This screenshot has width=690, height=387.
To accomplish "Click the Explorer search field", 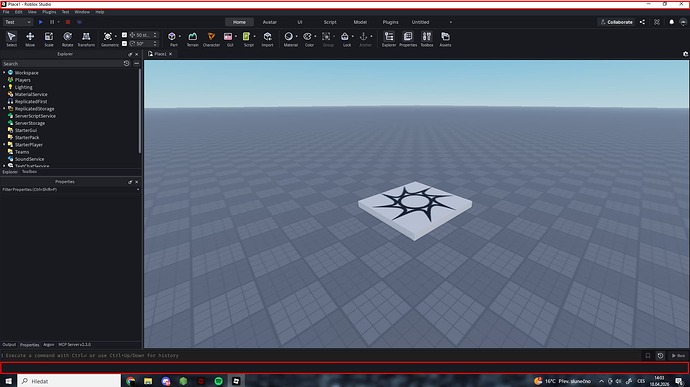I will point(62,64).
